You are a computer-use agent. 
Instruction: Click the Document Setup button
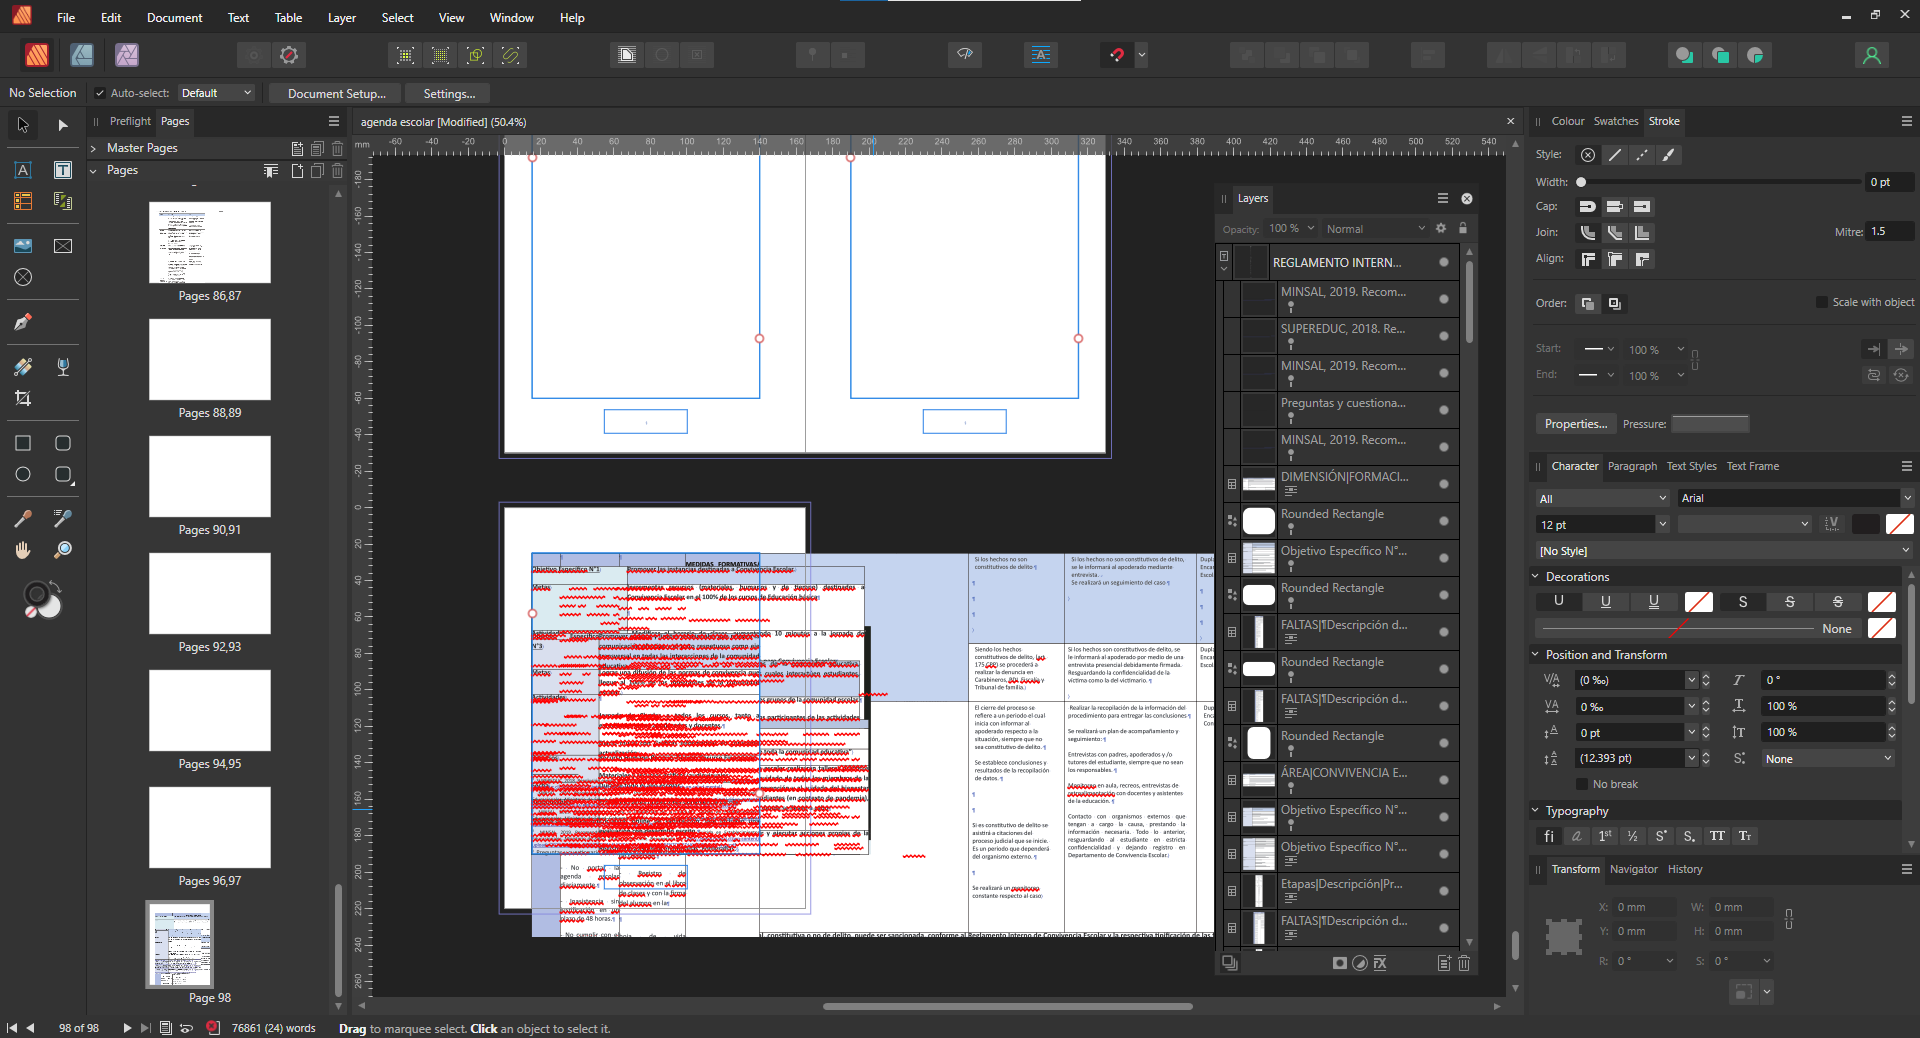(x=336, y=93)
